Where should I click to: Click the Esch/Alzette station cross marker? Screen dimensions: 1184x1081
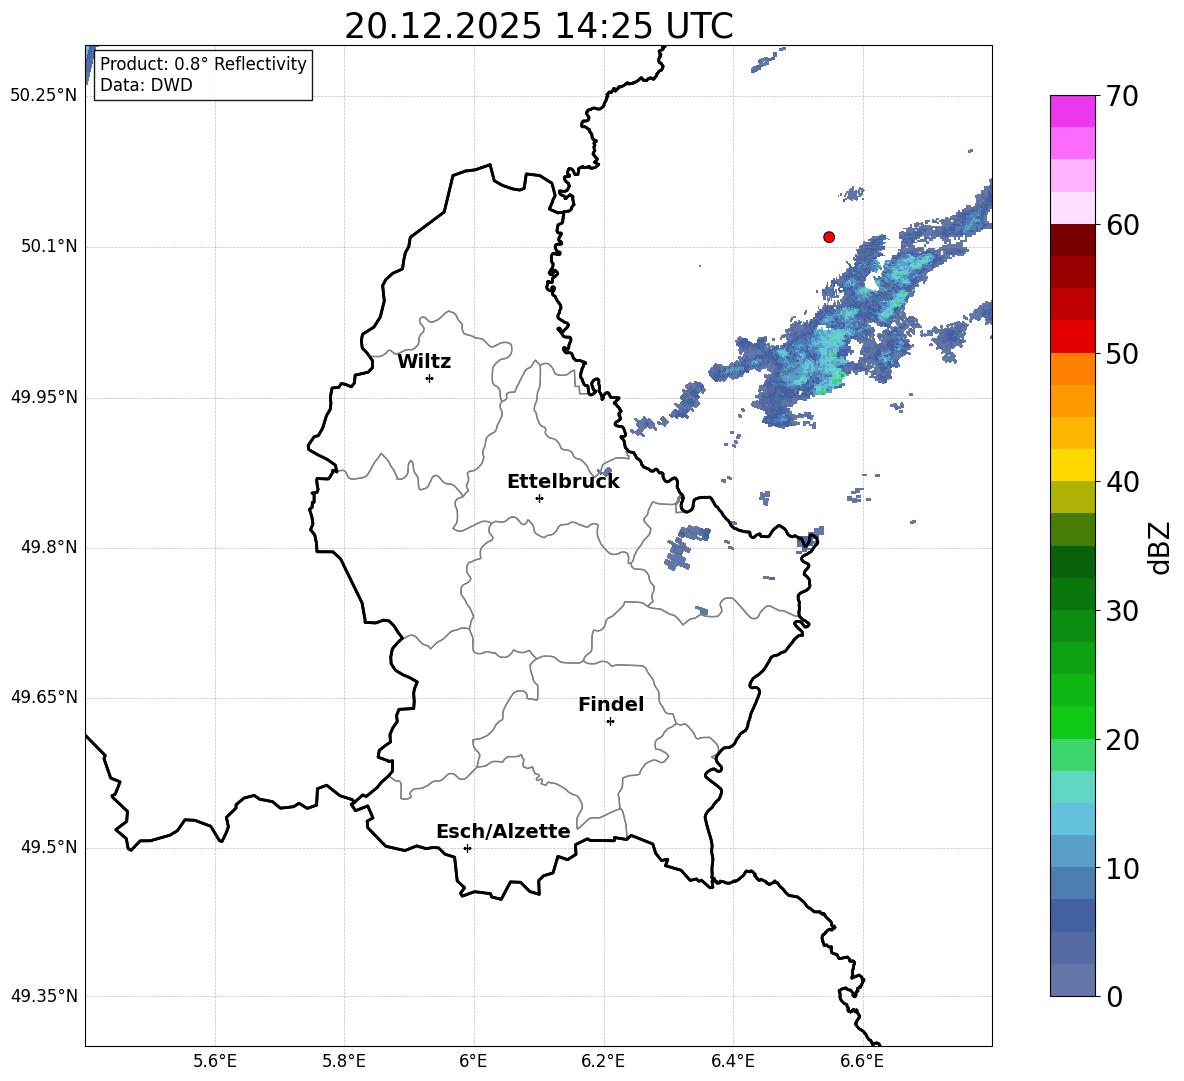point(467,848)
